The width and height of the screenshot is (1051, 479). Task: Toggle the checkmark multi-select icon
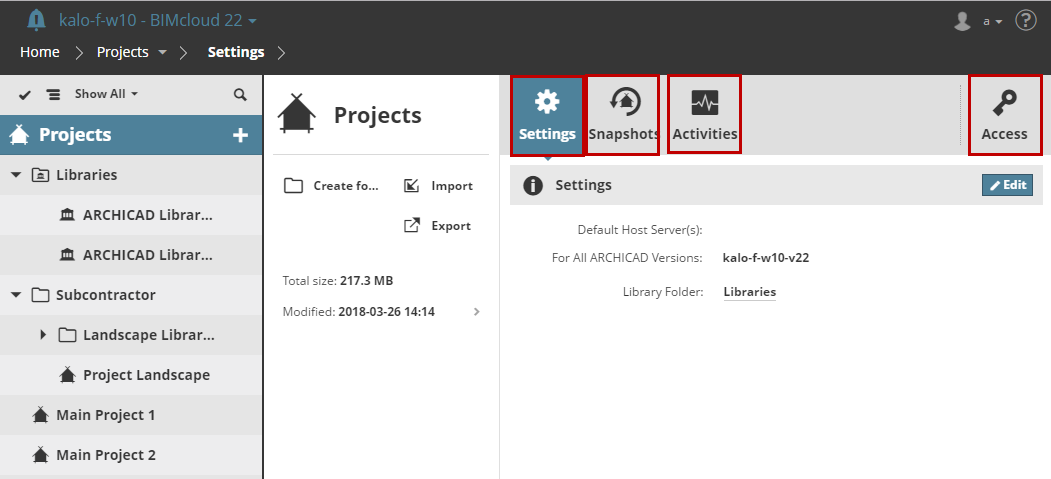tap(25, 94)
